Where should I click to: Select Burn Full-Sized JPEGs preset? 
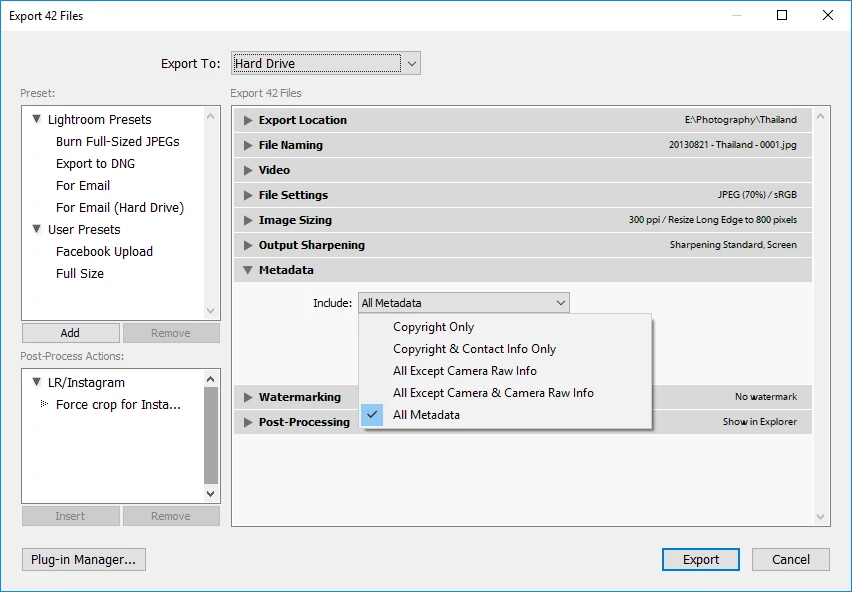[x=117, y=142]
